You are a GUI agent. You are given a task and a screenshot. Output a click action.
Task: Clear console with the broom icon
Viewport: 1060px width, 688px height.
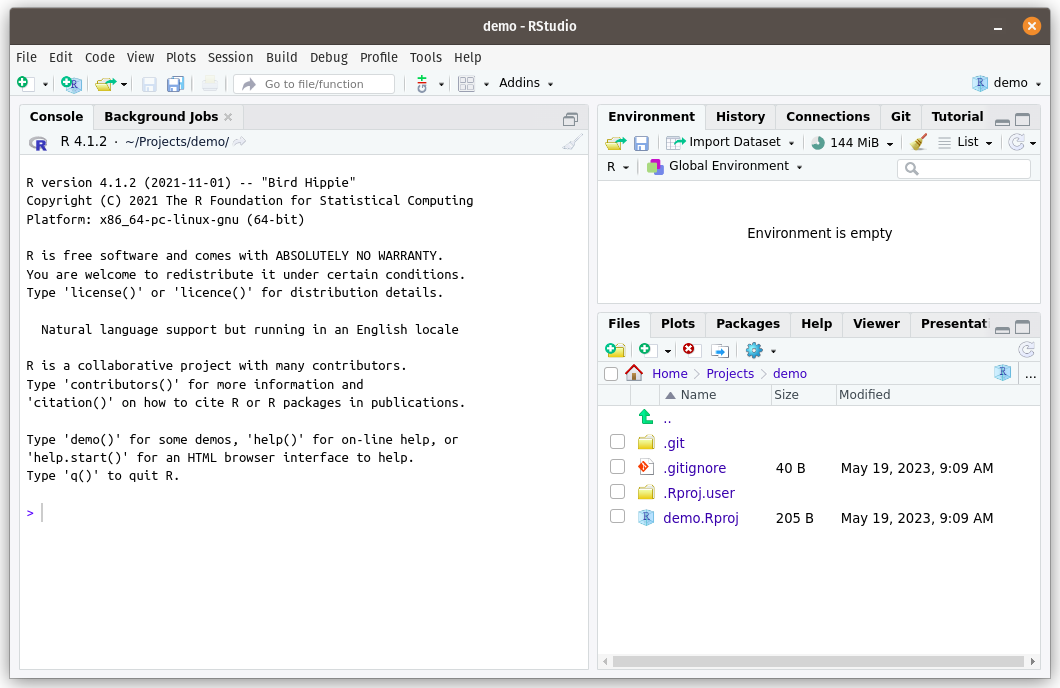coord(572,143)
